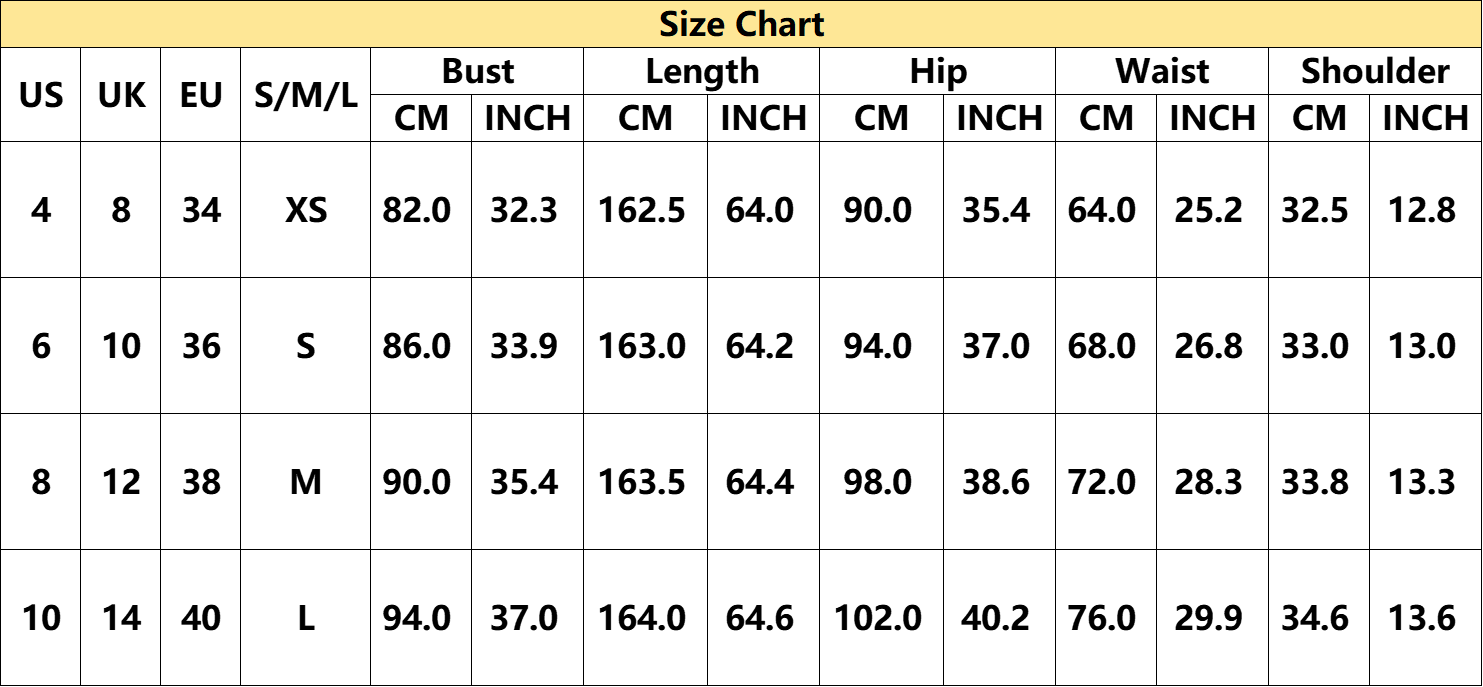Select the 162.5 length value cell
Screen dimensions: 1483x687
coord(642,210)
